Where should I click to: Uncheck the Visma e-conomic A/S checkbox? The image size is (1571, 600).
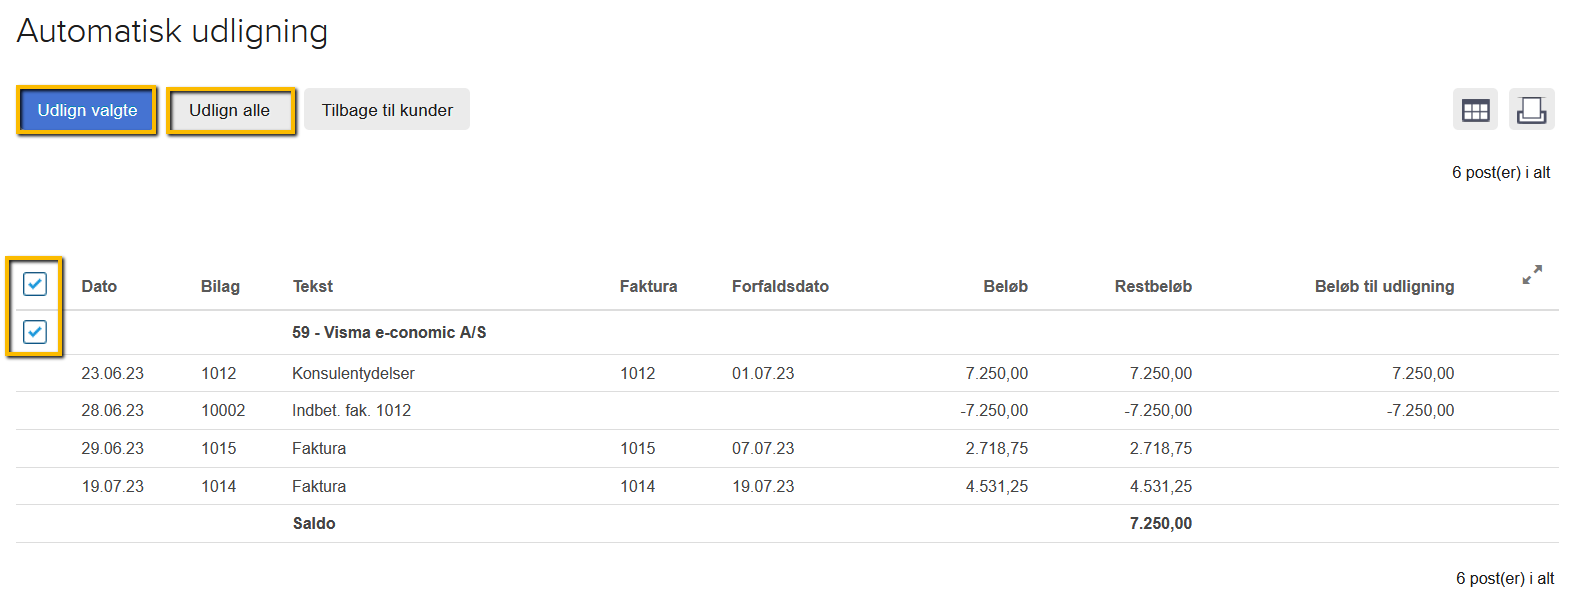point(35,332)
